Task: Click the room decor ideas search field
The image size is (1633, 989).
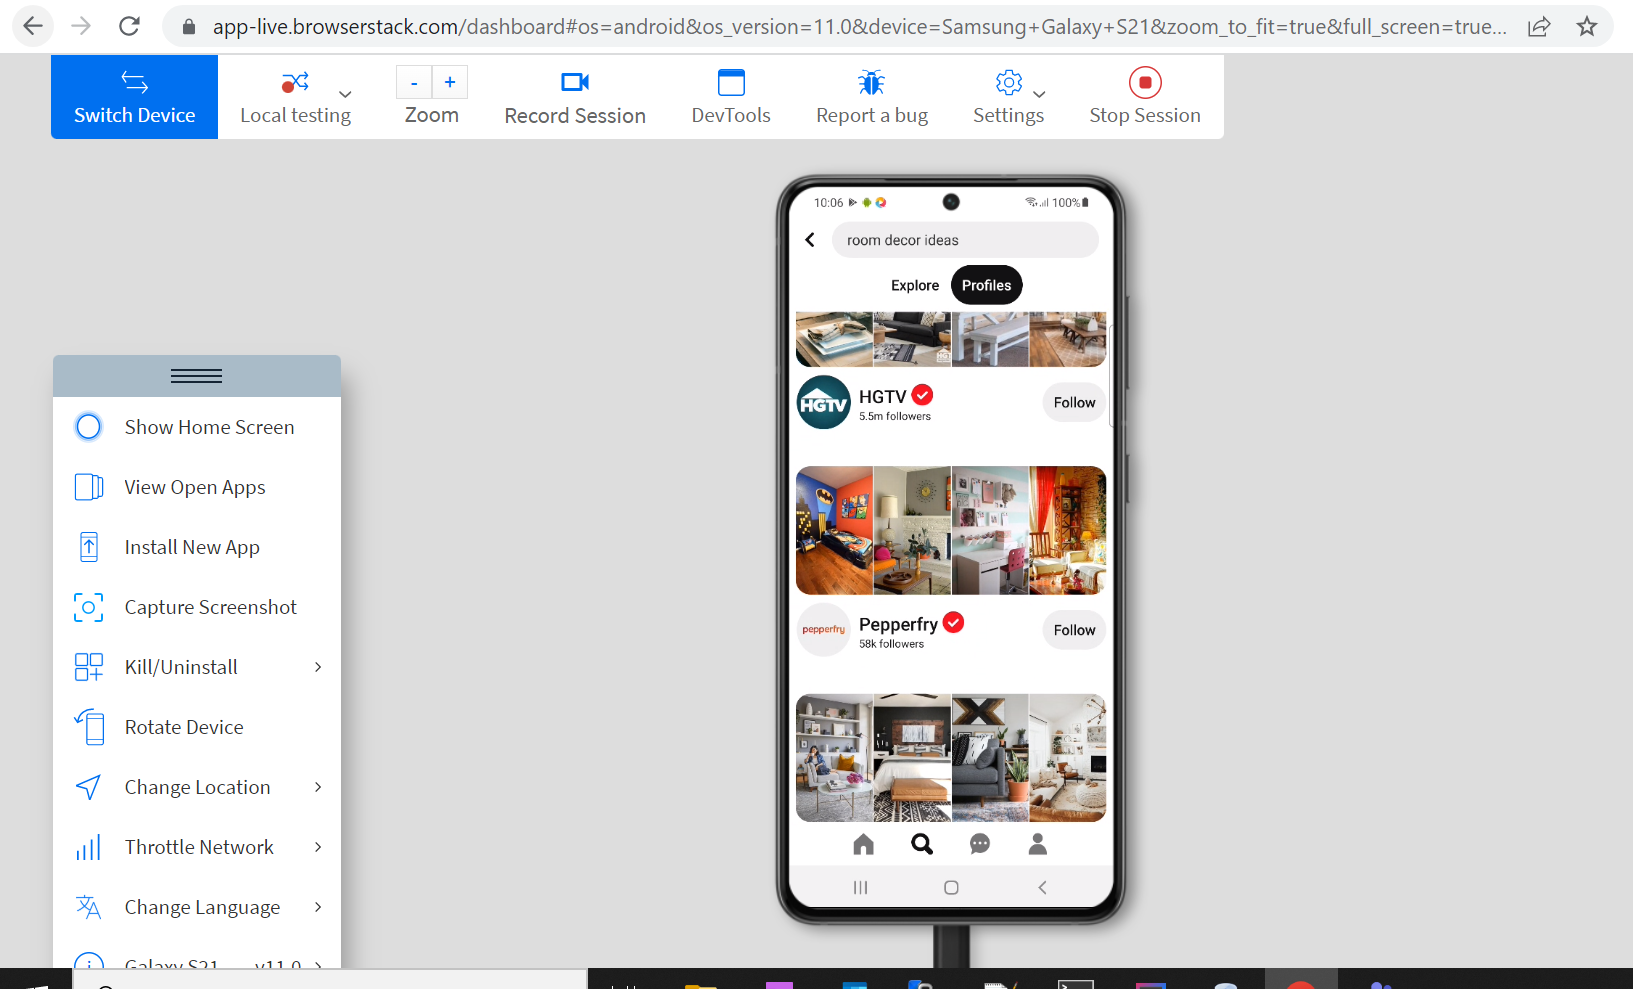Action: click(965, 241)
